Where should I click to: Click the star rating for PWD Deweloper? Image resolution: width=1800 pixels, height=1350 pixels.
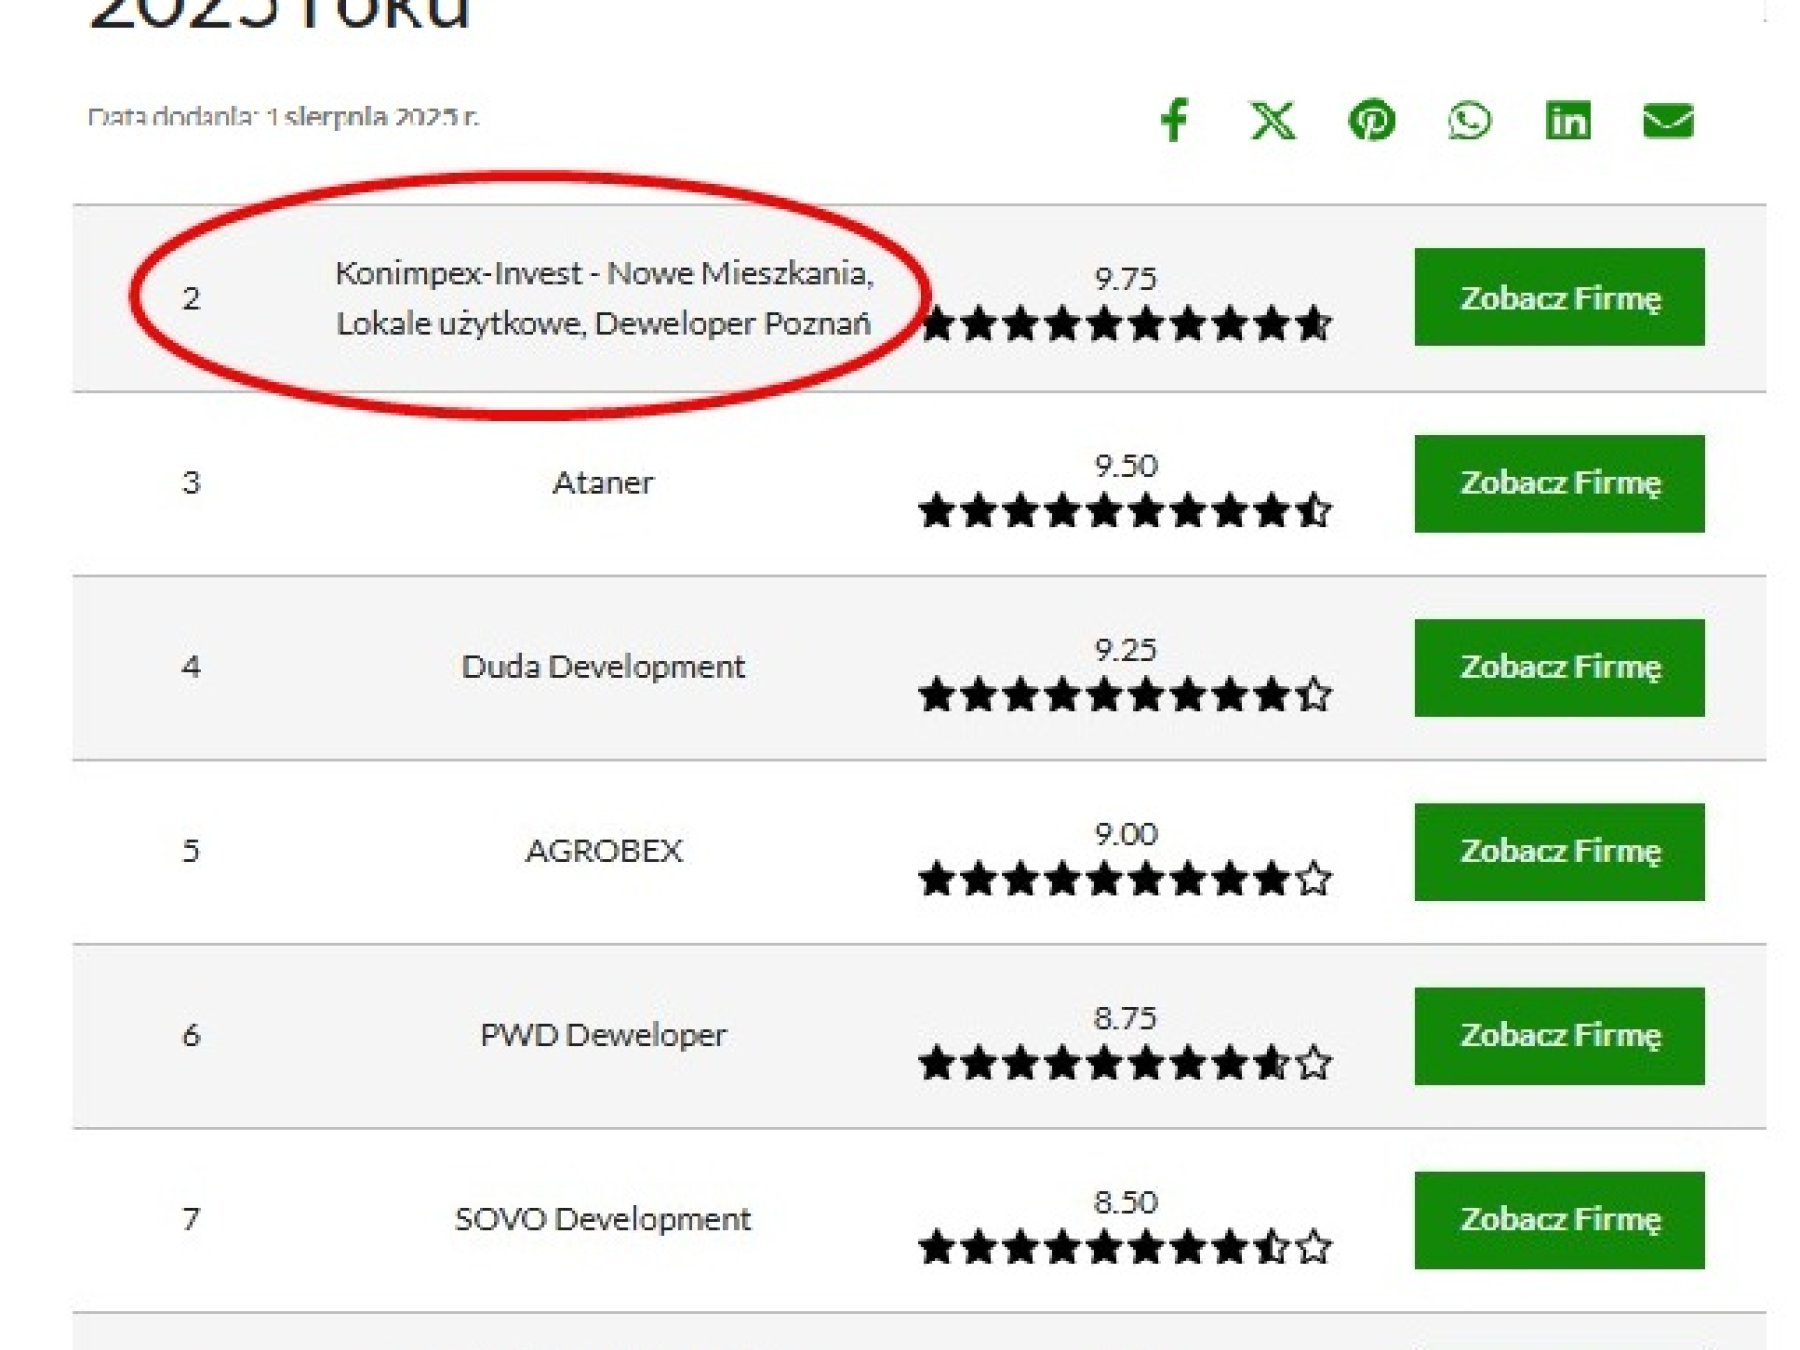(x=1125, y=1063)
